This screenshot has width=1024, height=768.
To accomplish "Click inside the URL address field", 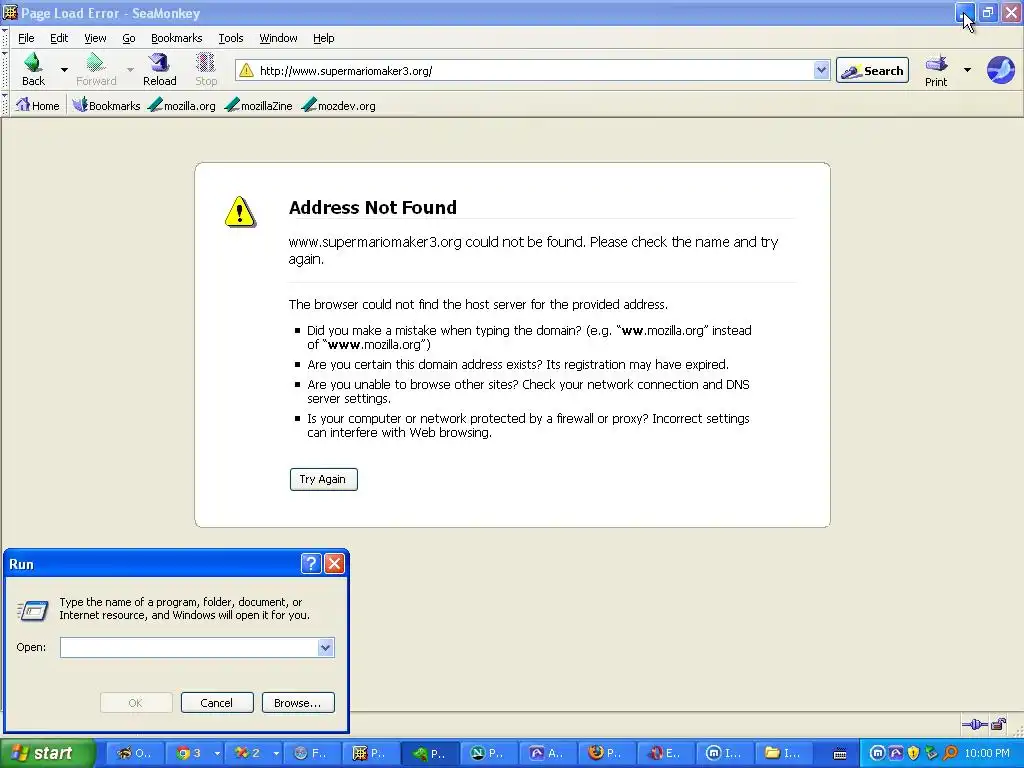I will click(x=532, y=71).
